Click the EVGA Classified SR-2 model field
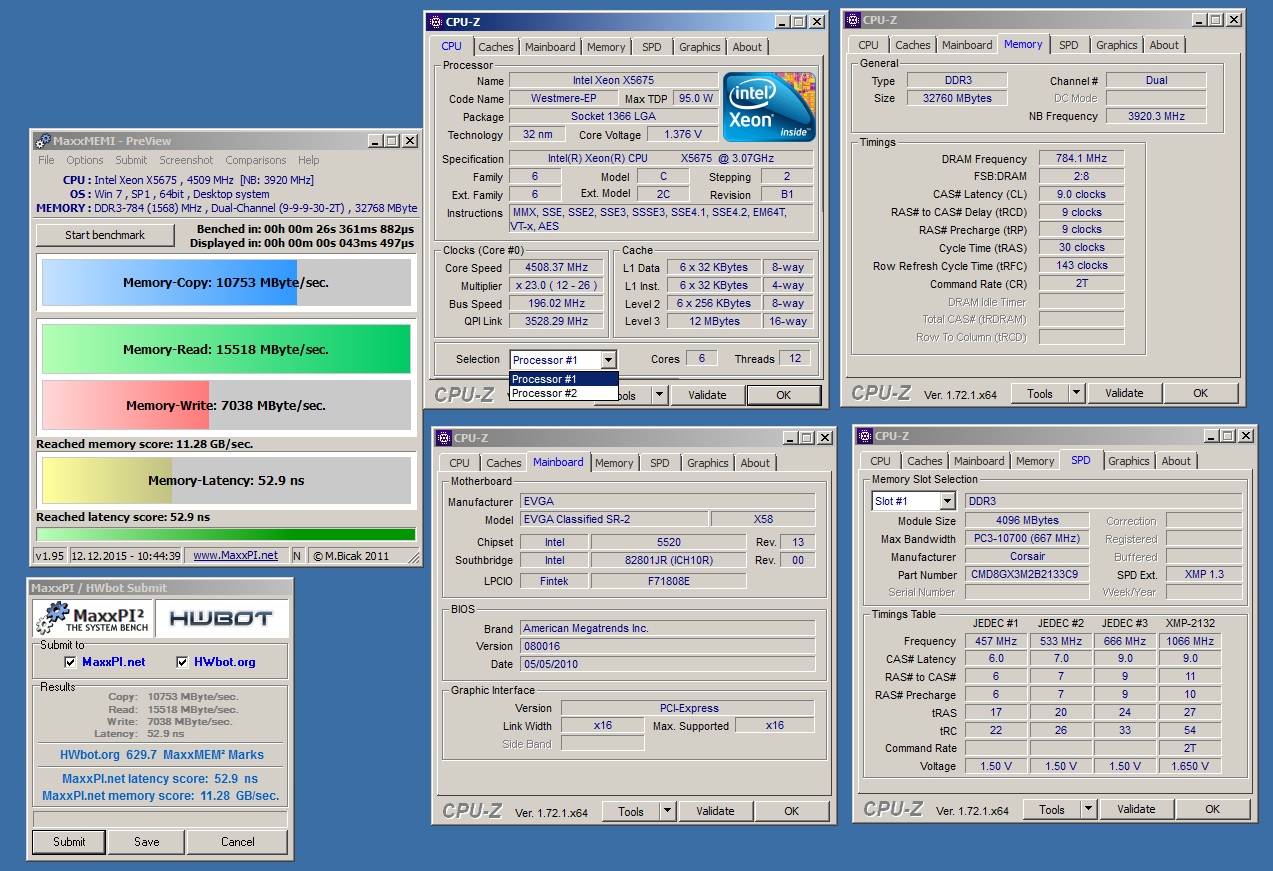 [613, 519]
